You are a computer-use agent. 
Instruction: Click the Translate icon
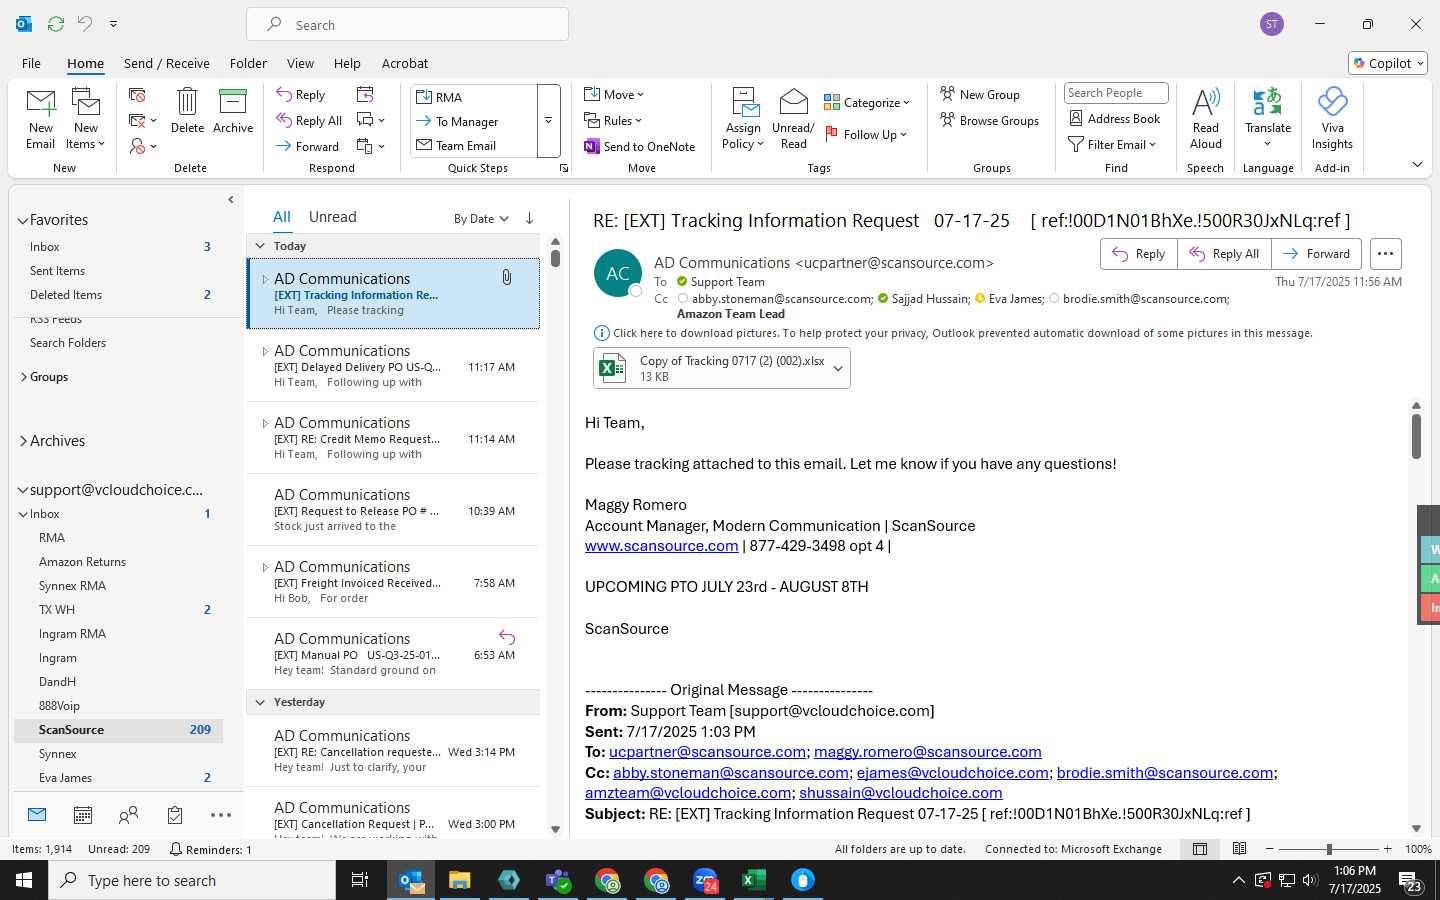pyautogui.click(x=1268, y=102)
